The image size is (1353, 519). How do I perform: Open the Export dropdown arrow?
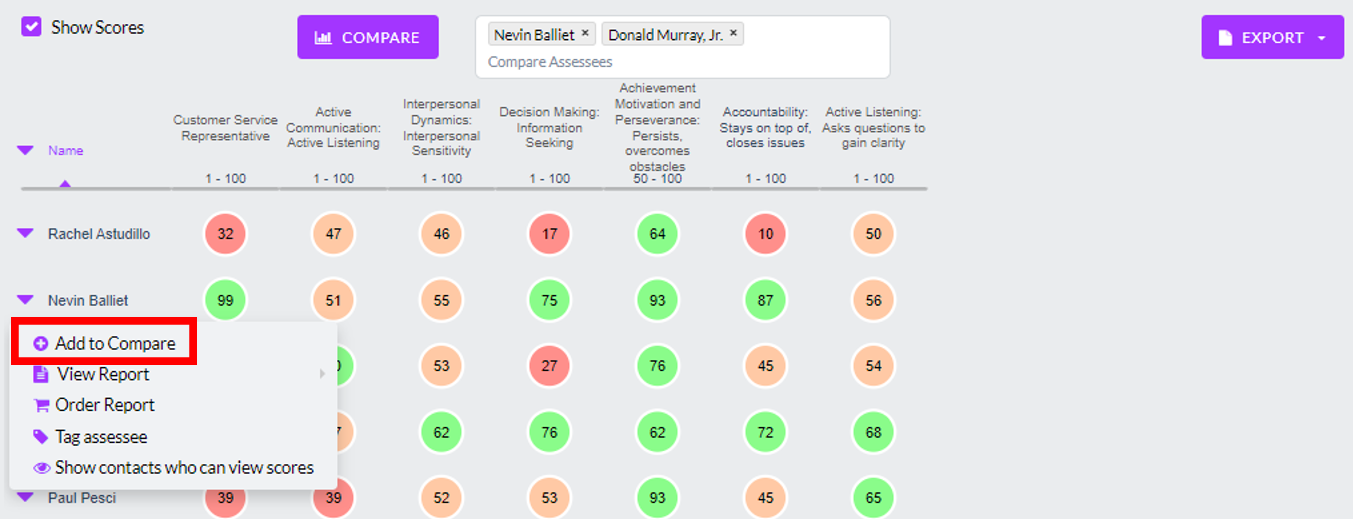click(1322, 38)
